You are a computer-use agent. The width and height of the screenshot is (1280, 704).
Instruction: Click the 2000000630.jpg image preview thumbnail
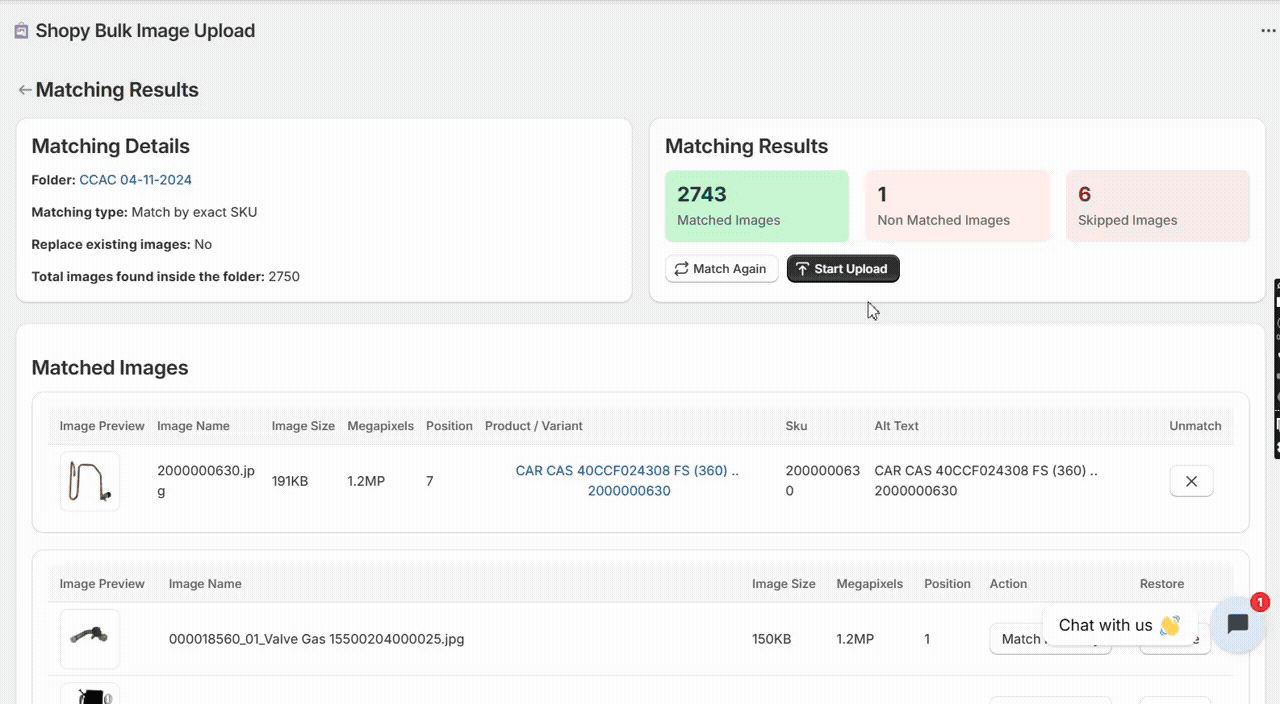(90, 481)
